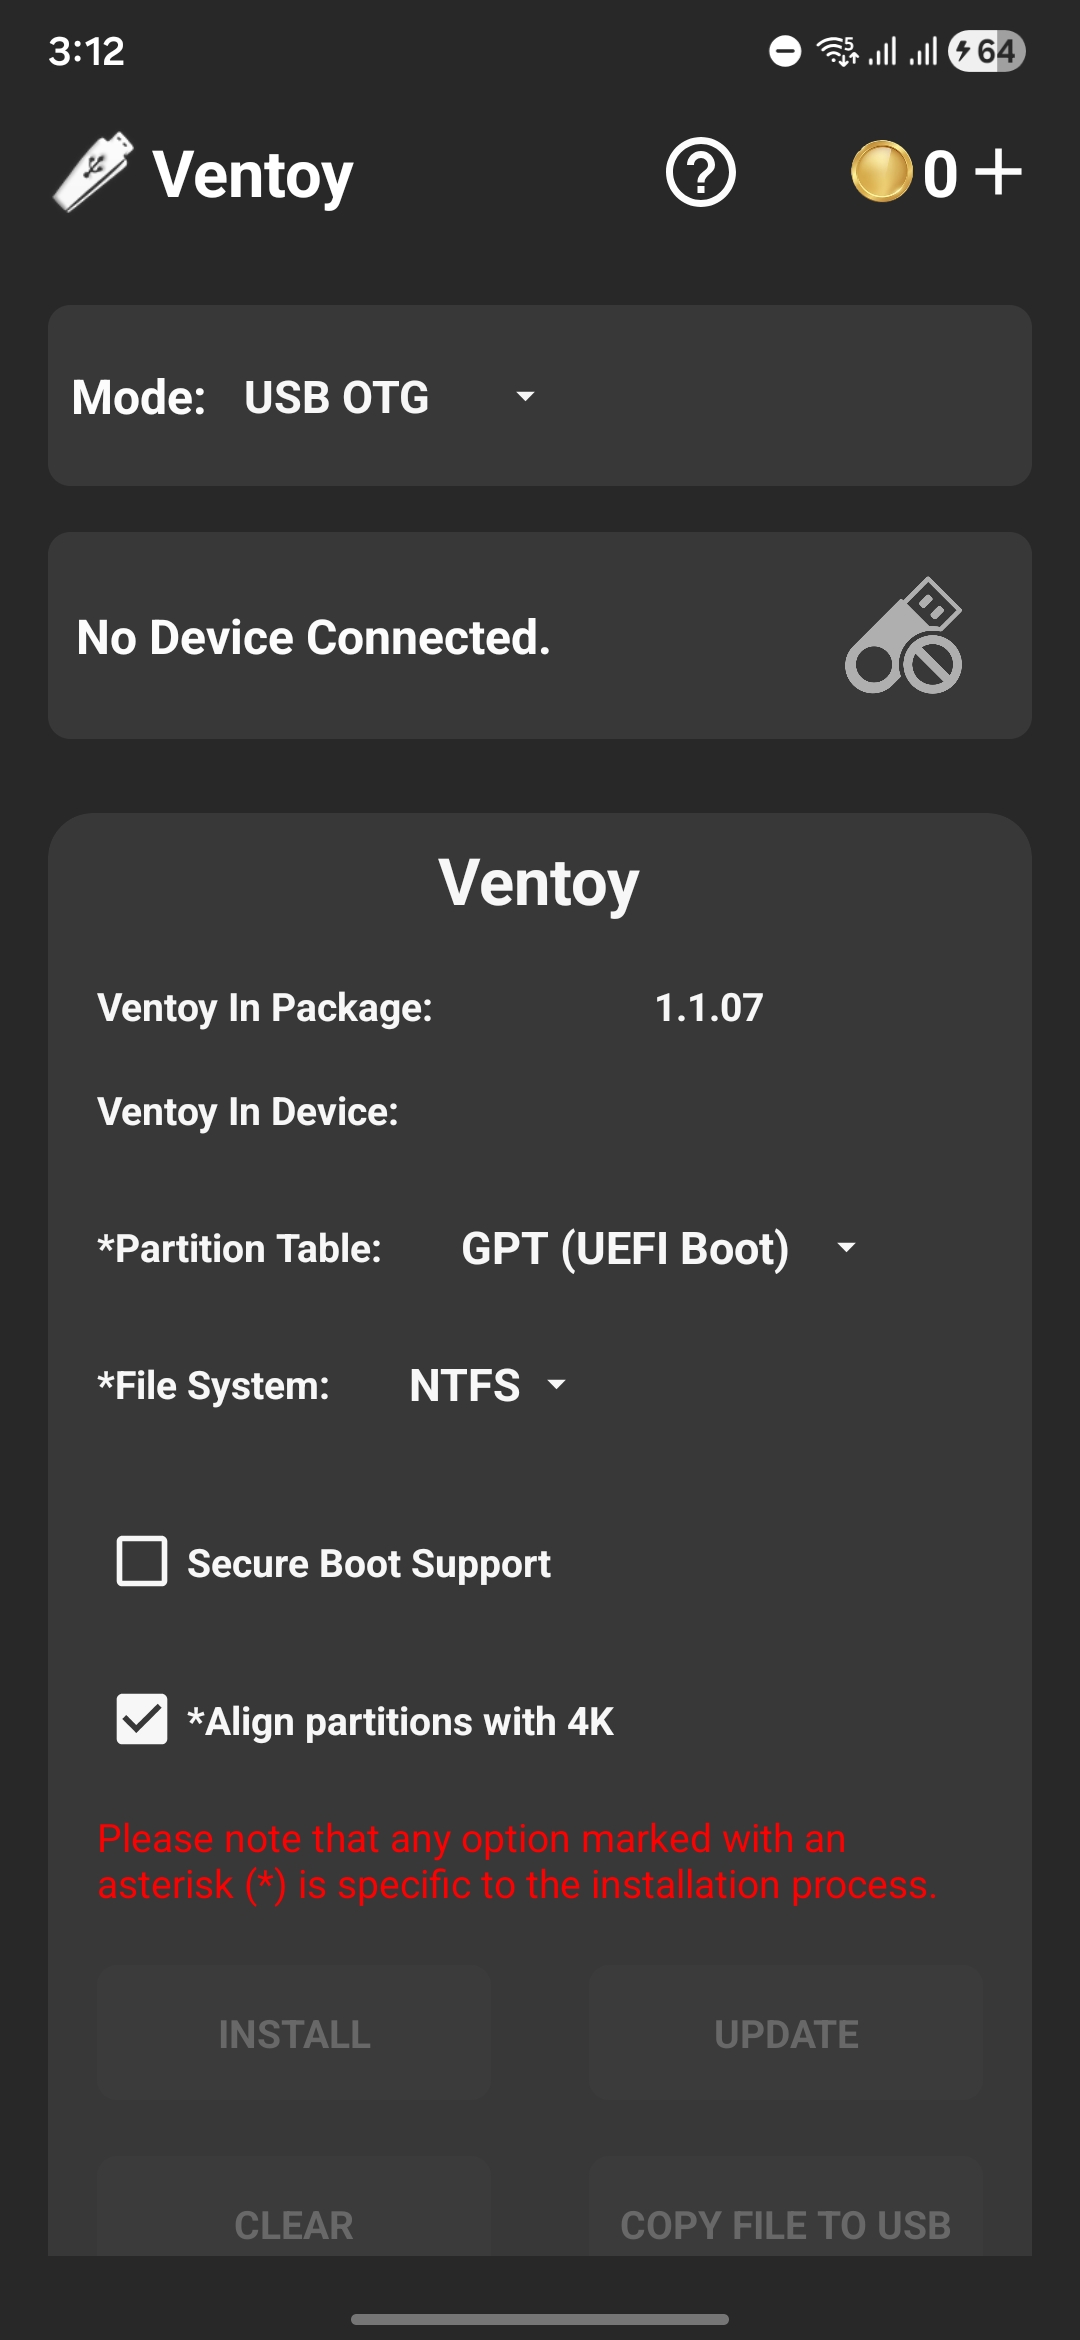The height and width of the screenshot is (2340, 1080).
Task: Open the File System NTFS dropdown
Action: click(487, 1386)
